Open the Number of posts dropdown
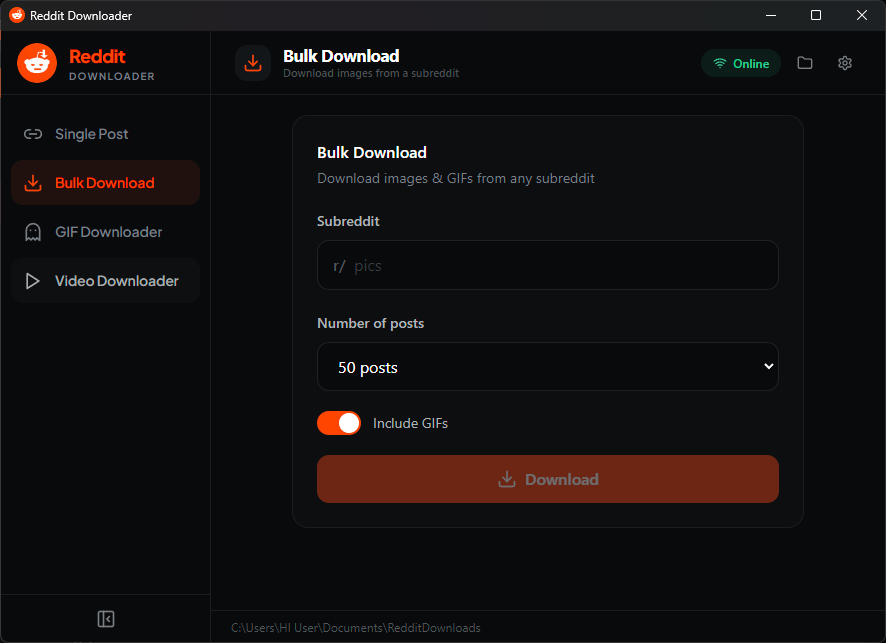Image resolution: width=886 pixels, height=643 pixels. [x=548, y=367]
